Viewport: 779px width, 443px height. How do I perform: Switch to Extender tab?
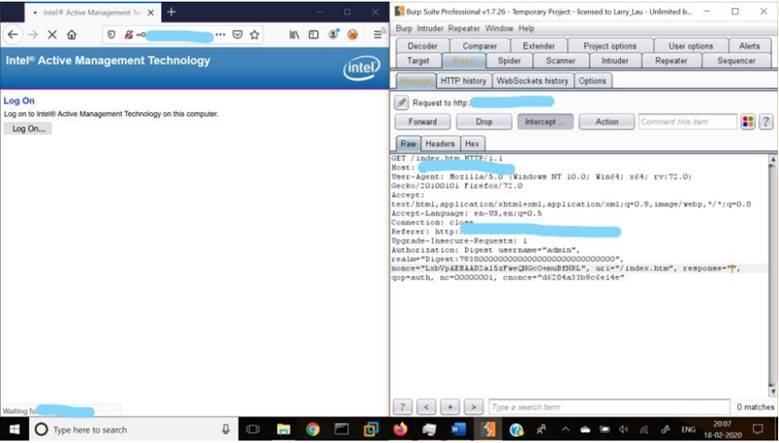click(539, 46)
